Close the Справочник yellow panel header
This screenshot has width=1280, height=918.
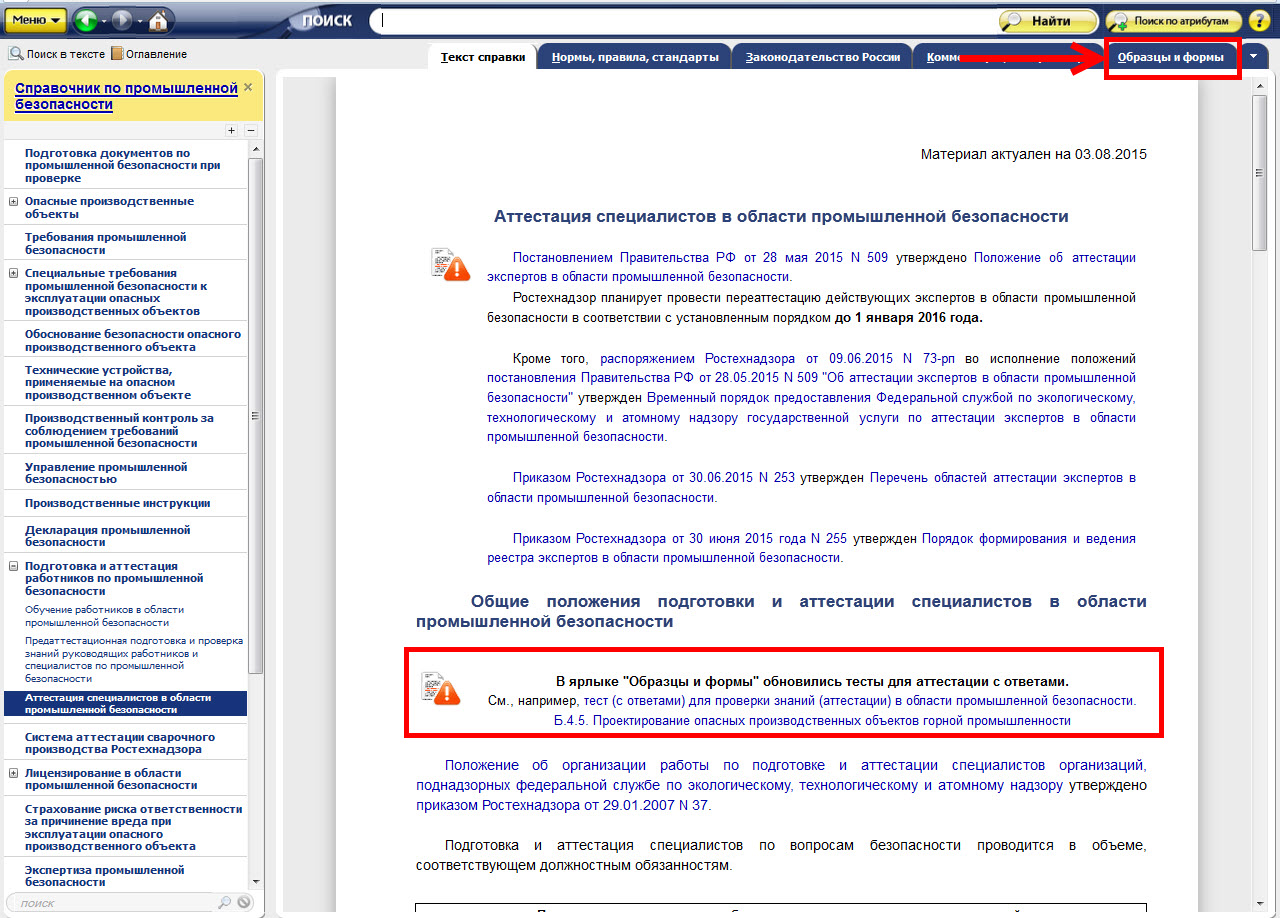pyautogui.click(x=248, y=87)
